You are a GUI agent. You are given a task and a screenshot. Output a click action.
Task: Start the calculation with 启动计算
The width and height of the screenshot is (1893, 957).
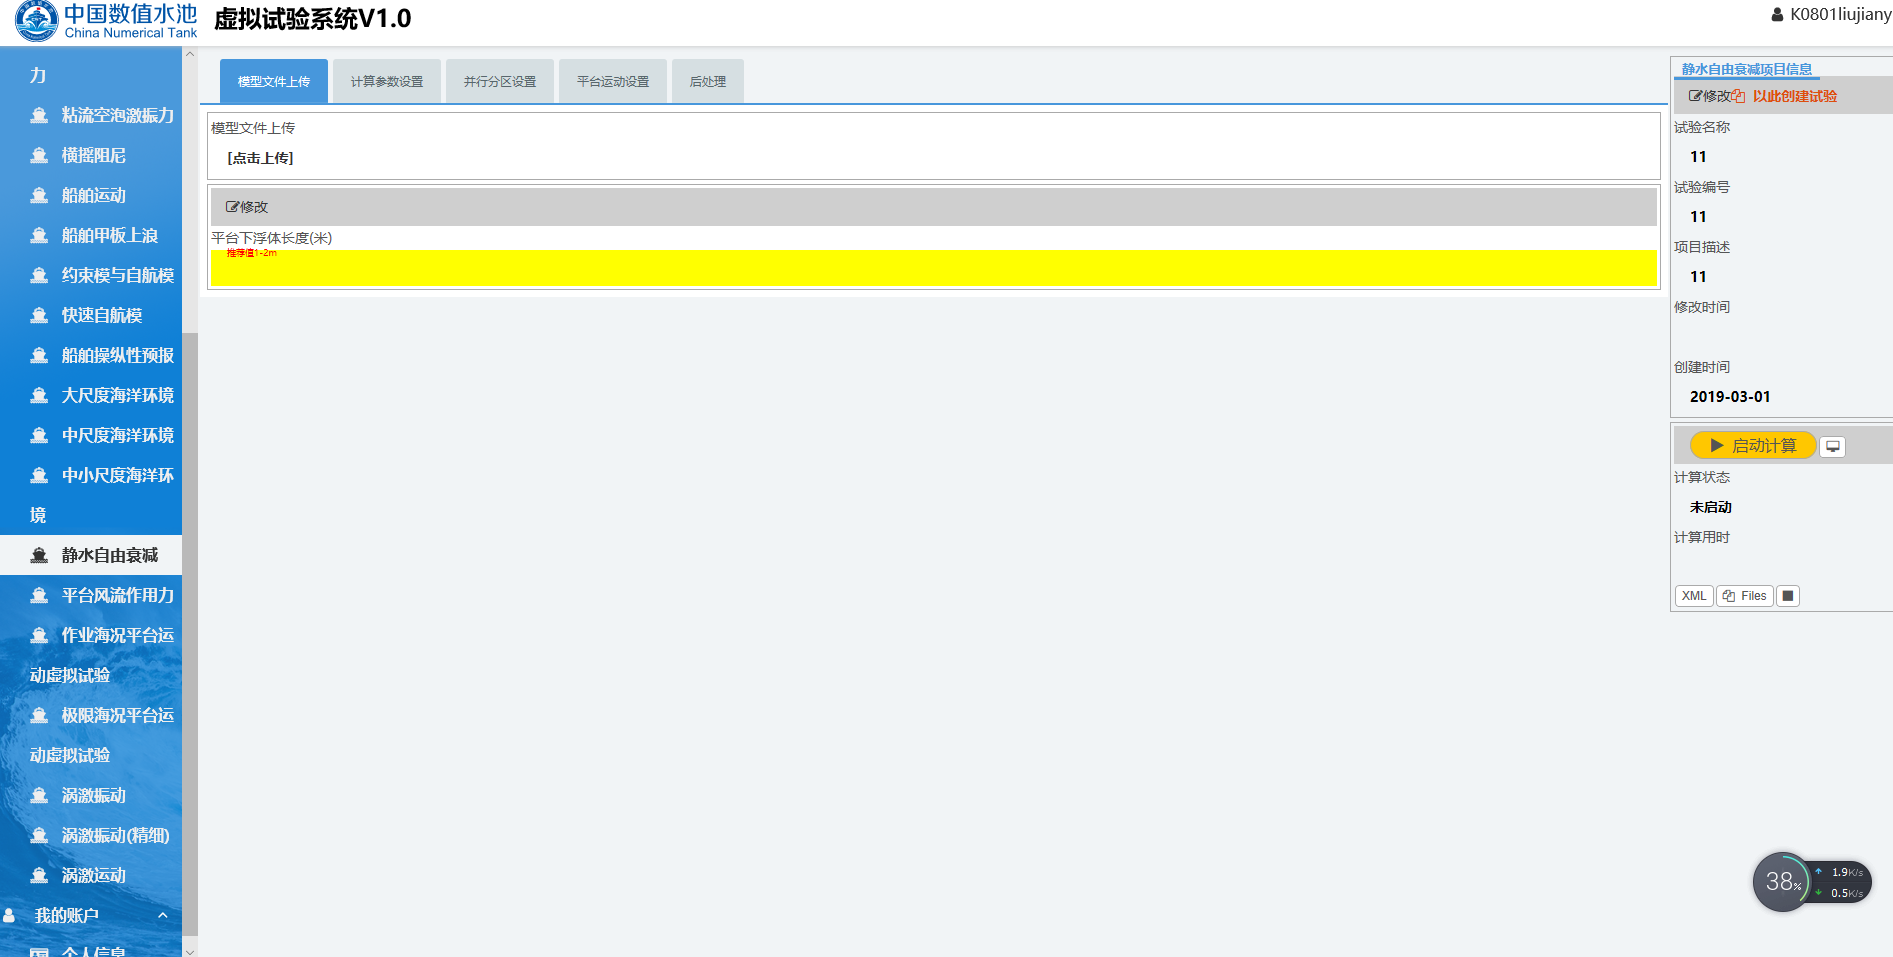[x=1752, y=446]
